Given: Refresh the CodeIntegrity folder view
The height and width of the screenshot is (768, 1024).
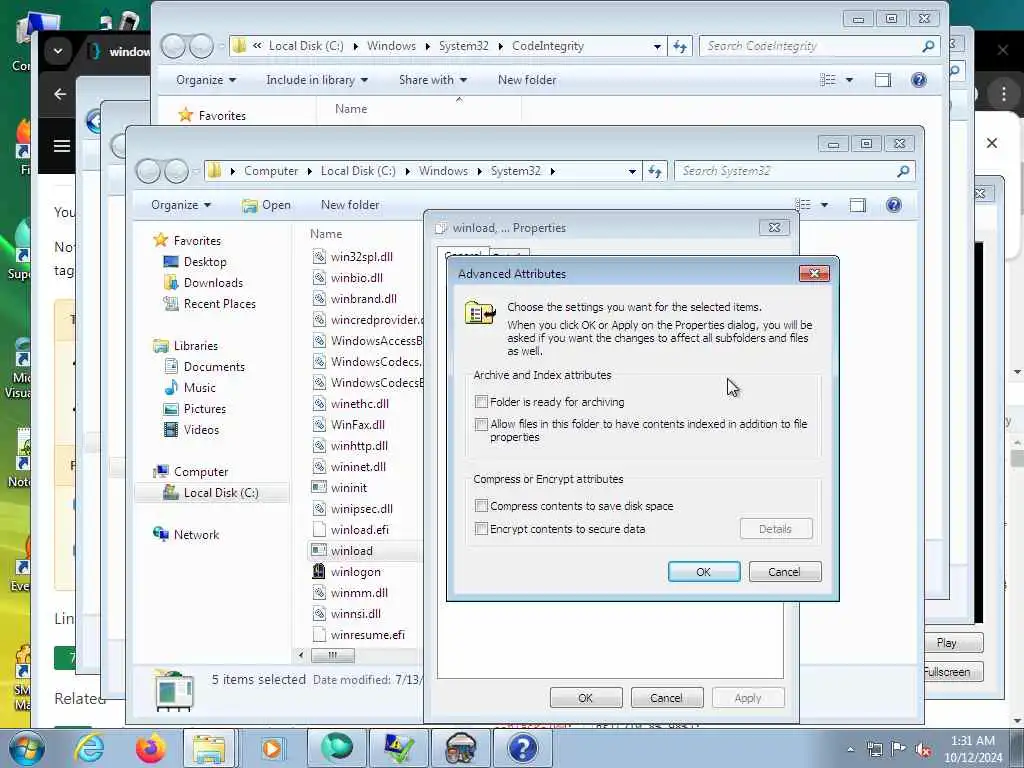Looking at the screenshot, I should click(680, 46).
